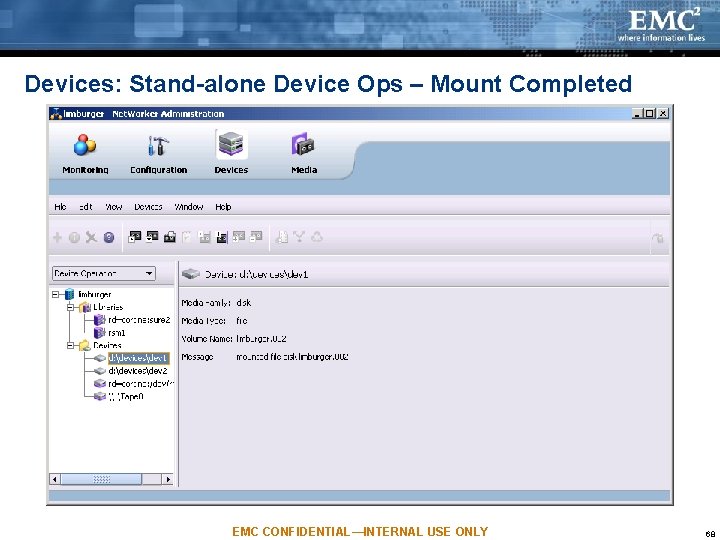The height and width of the screenshot is (540, 720).
Task: Select the limburger server tree item
Action: 95,294
